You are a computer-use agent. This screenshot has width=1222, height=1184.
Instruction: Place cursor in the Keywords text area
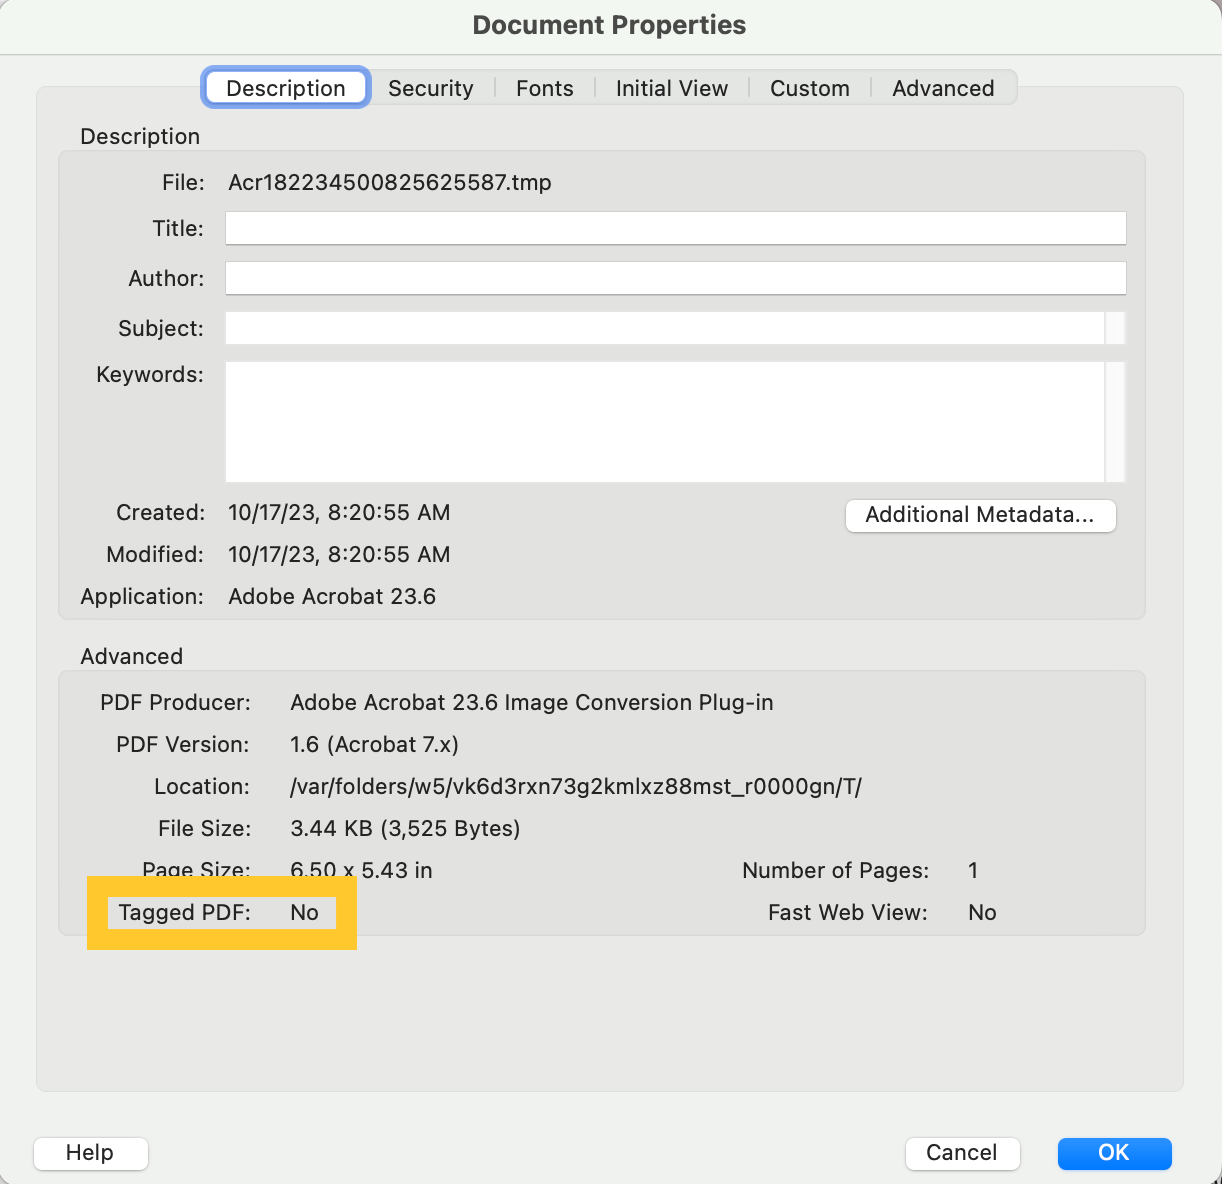[x=664, y=422]
